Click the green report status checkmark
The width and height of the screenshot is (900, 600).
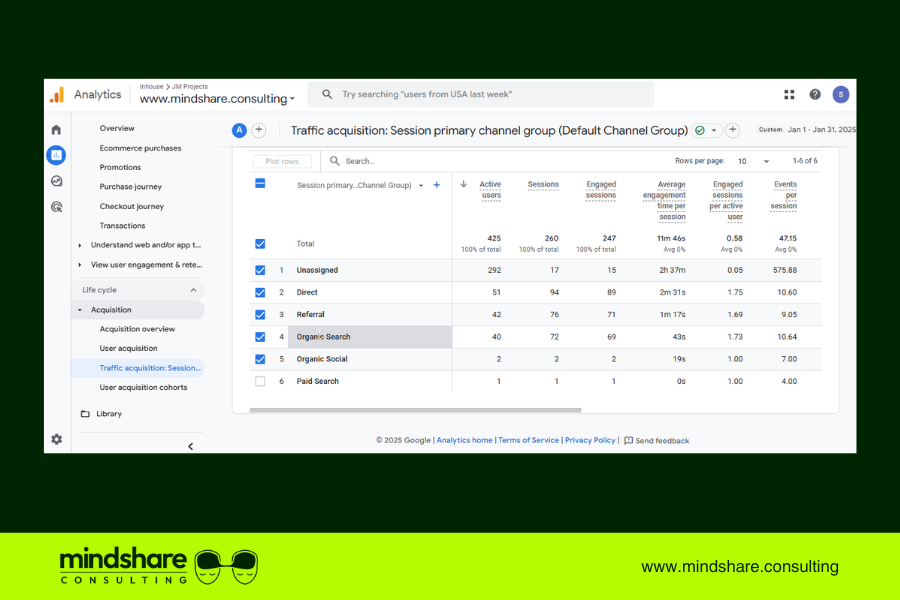(700, 130)
